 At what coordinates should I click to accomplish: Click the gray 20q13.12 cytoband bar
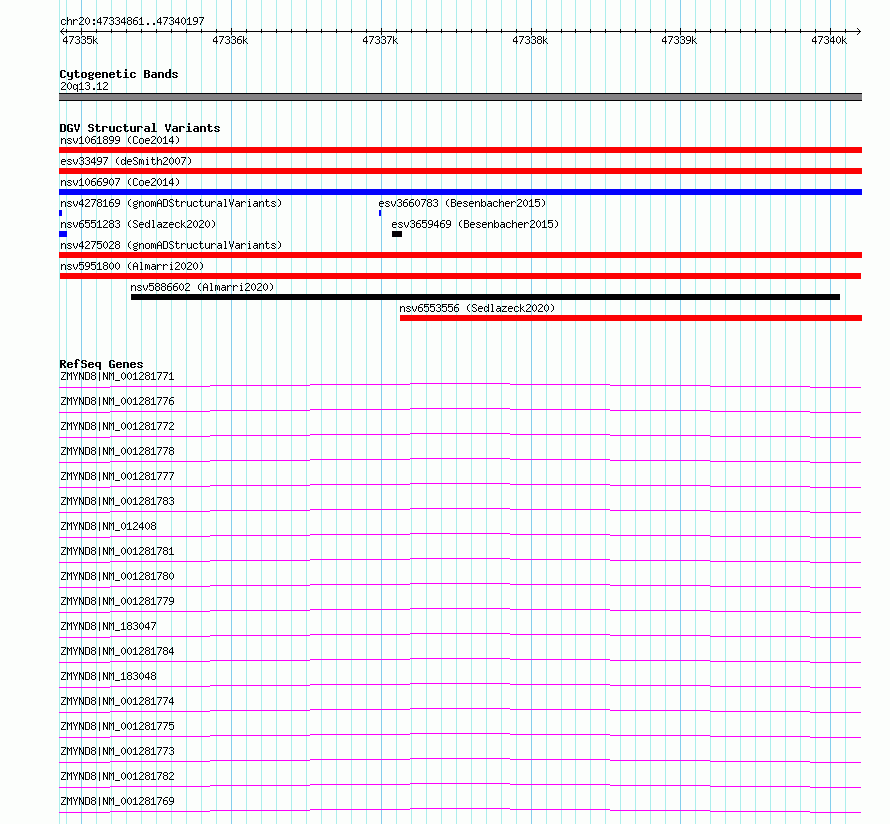[x=460, y=97]
